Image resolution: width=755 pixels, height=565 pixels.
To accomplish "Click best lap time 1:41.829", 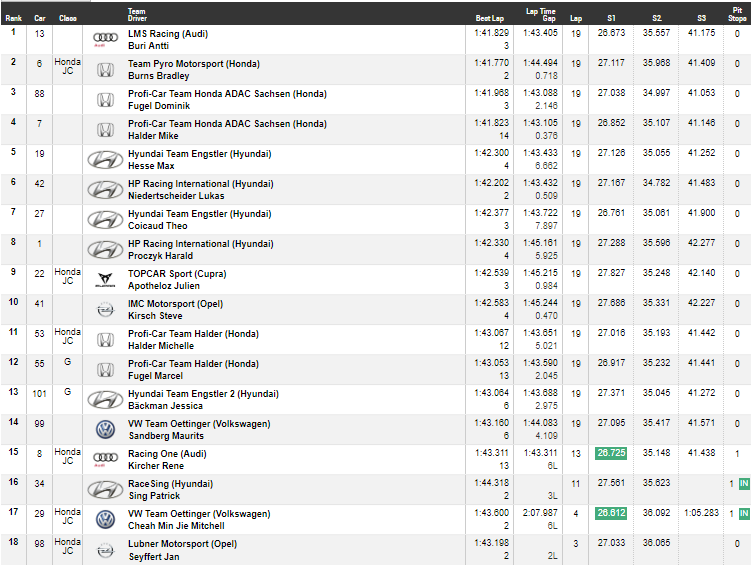I will (492, 33).
